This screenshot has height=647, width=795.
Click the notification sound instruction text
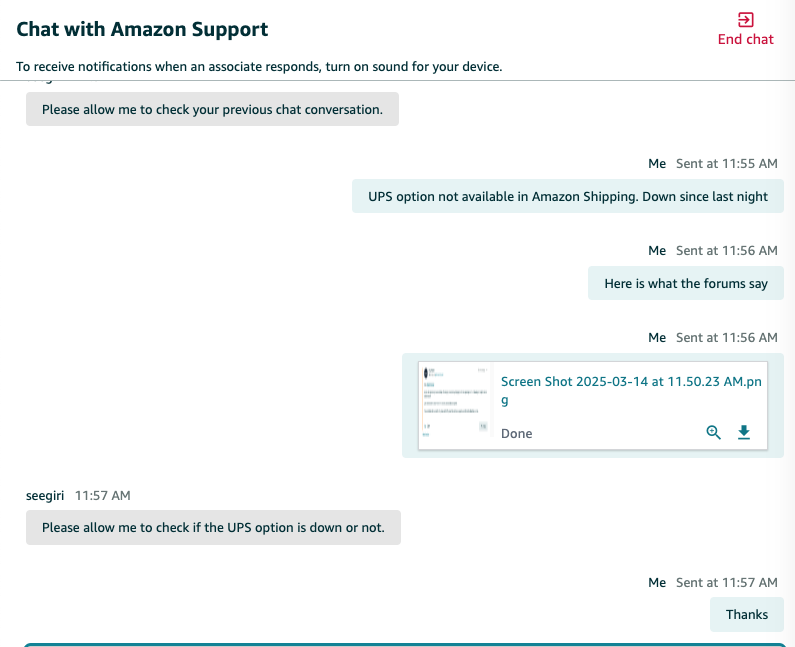click(x=259, y=66)
